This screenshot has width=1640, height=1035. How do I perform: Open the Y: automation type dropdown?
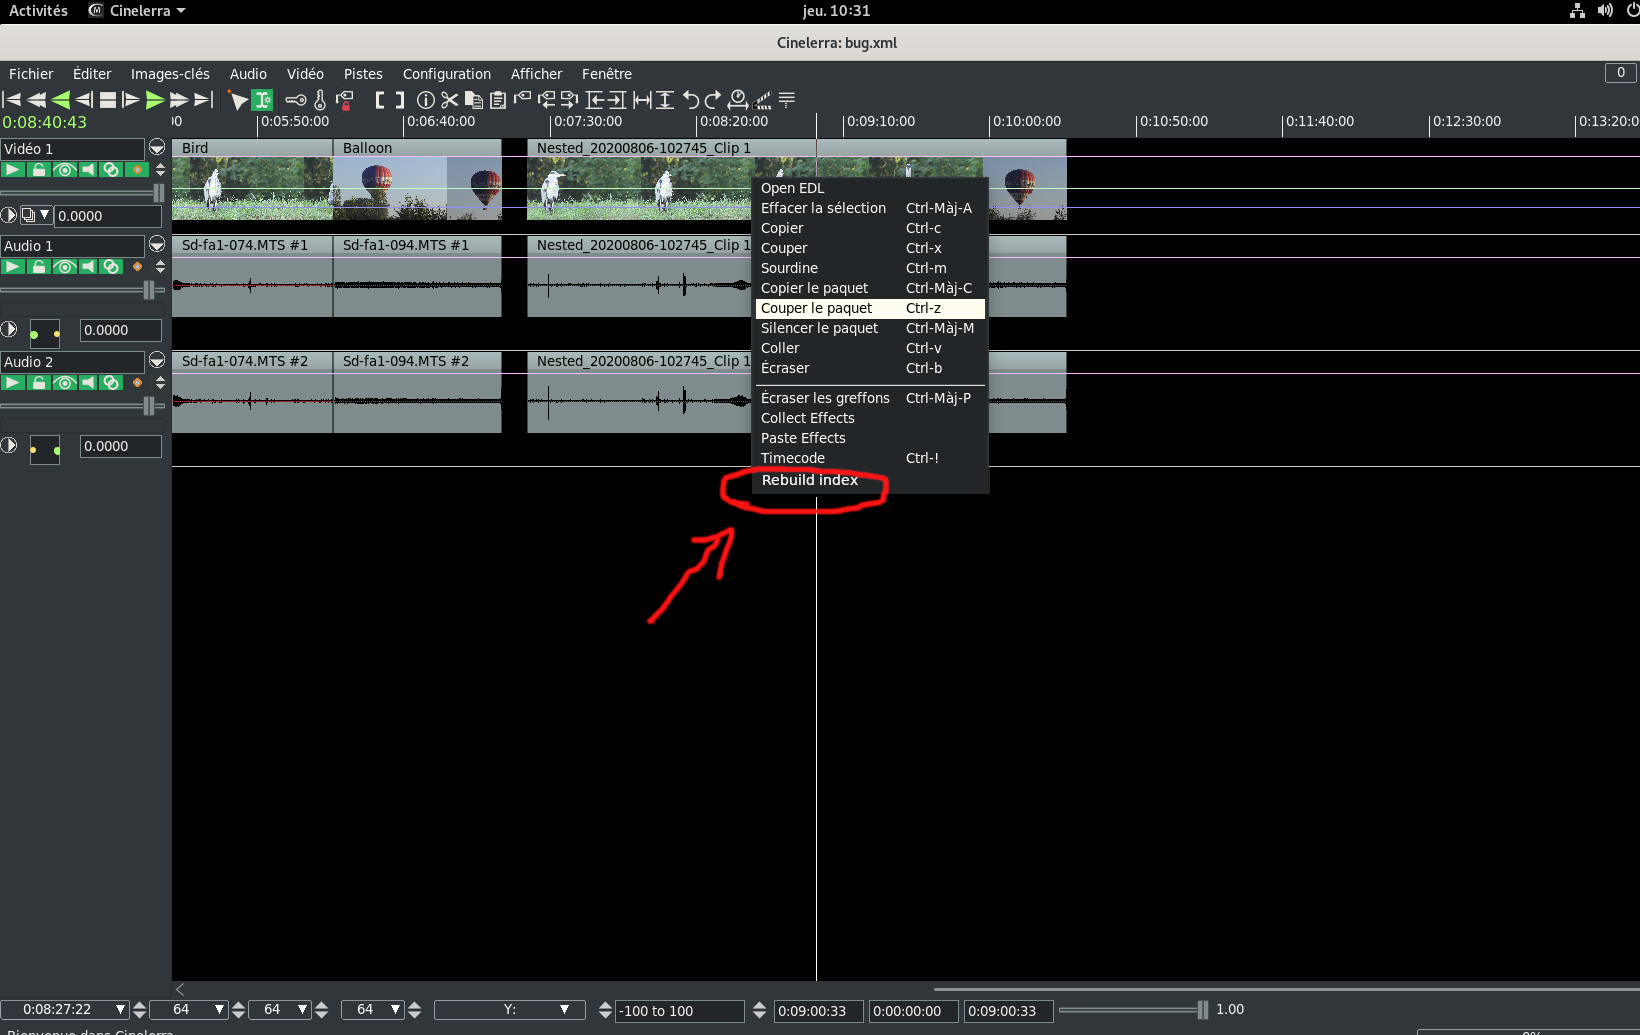pyautogui.click(x=565, y=1010)
